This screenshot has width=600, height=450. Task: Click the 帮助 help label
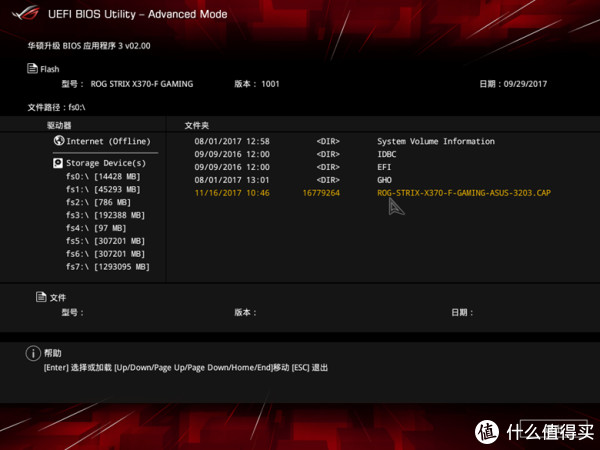click(52, 353)
